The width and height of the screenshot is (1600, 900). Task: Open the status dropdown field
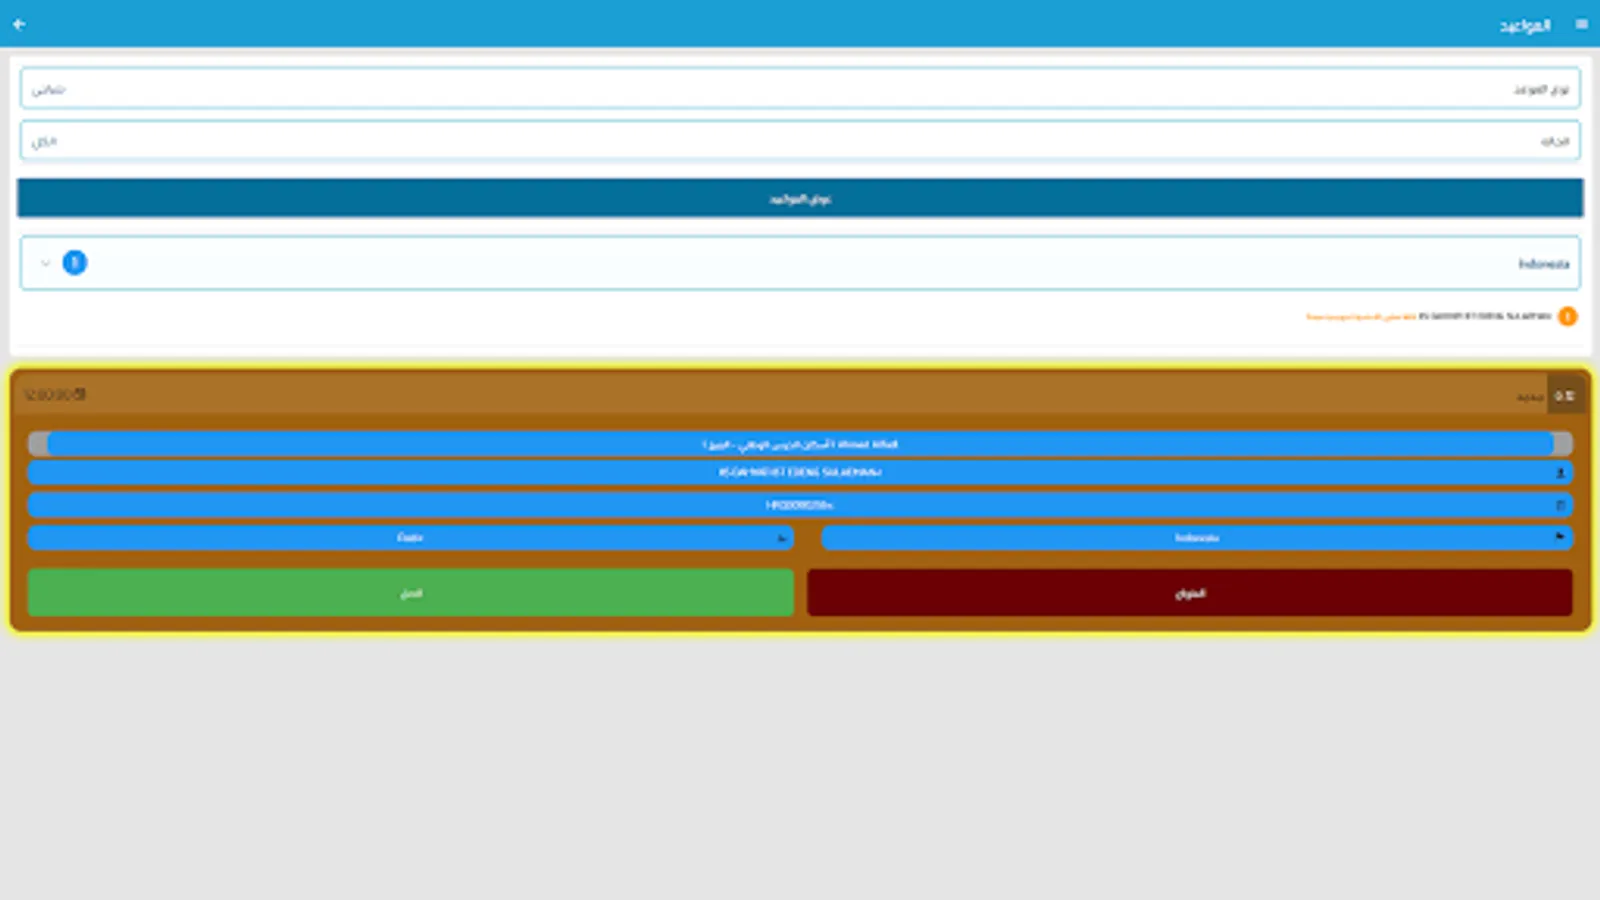pyautogui.click(x=800, y=141)
